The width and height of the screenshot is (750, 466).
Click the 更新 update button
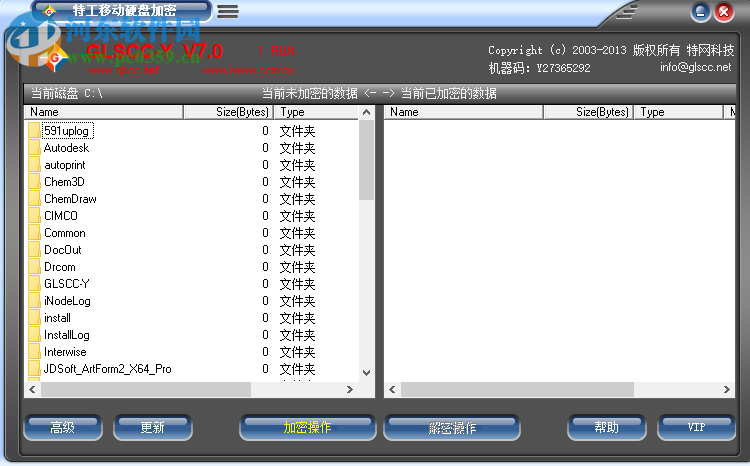(x=153, y=427)
